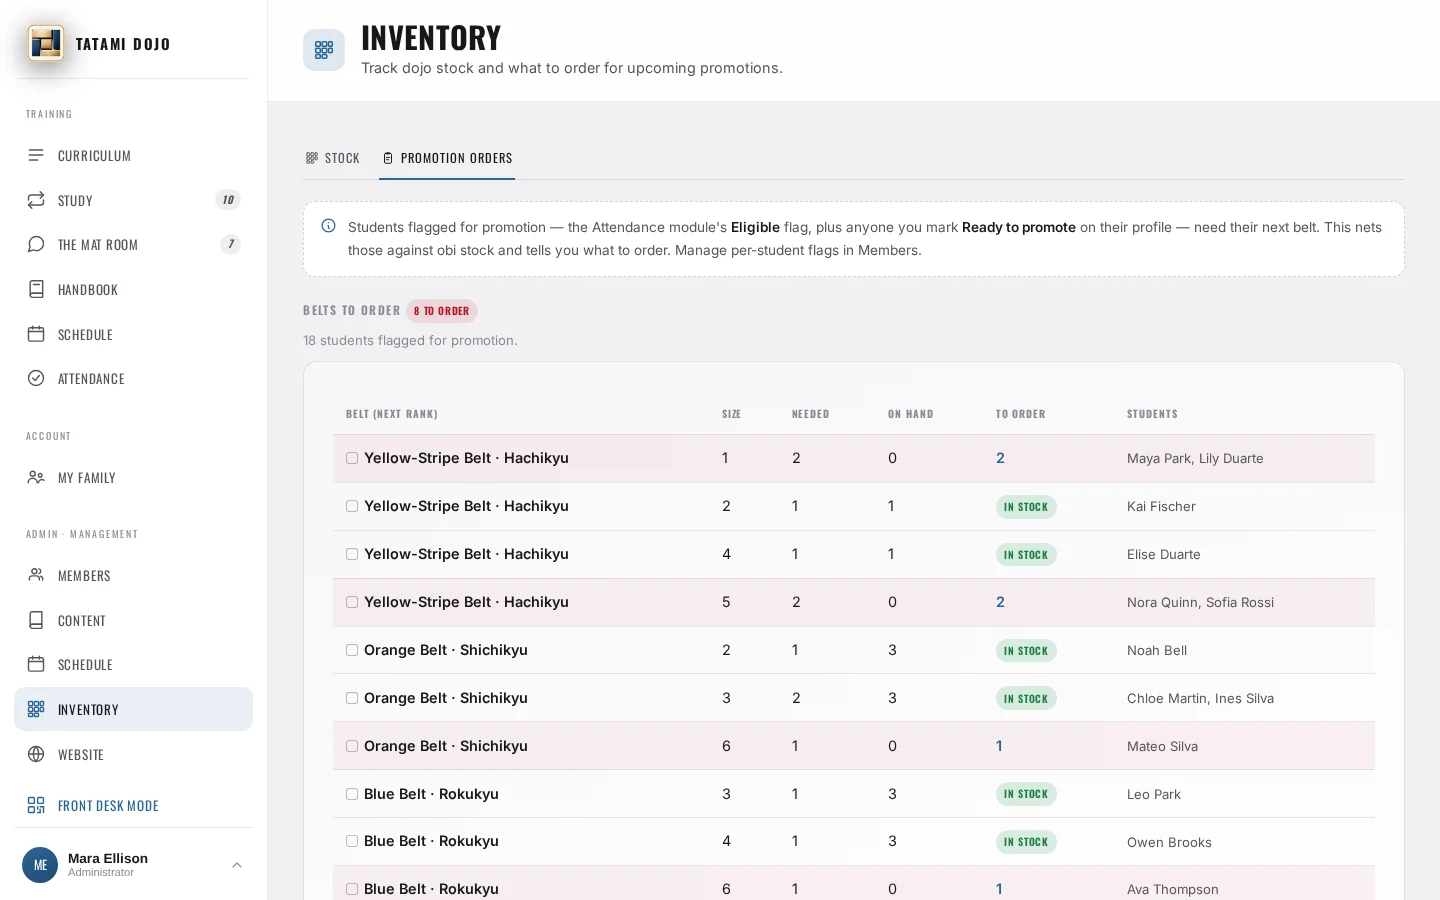
Task: Check the Elise Duarte row checkbox
Action: tap(352, 554)
